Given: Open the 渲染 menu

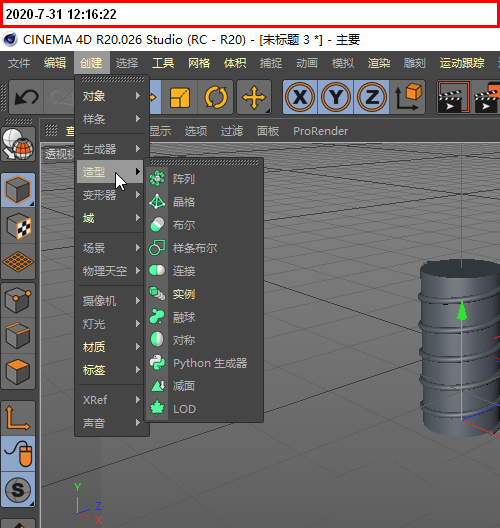Looking at the screenshot, I should pos(379,63).
